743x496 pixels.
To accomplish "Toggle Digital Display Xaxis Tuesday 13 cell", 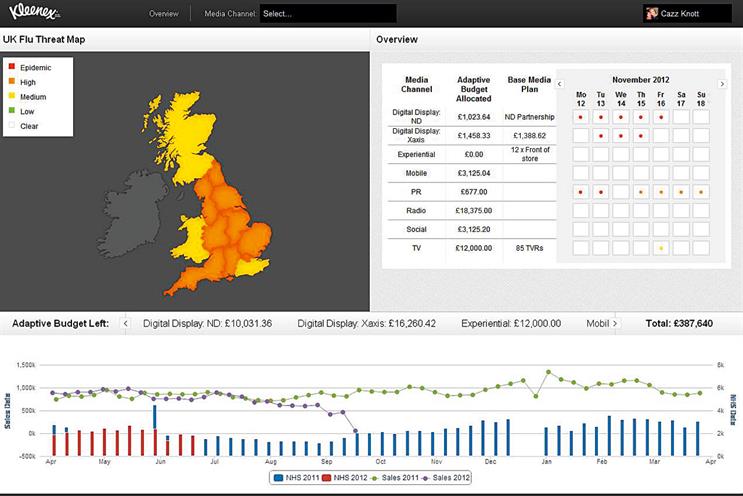I will click(601, 136).
